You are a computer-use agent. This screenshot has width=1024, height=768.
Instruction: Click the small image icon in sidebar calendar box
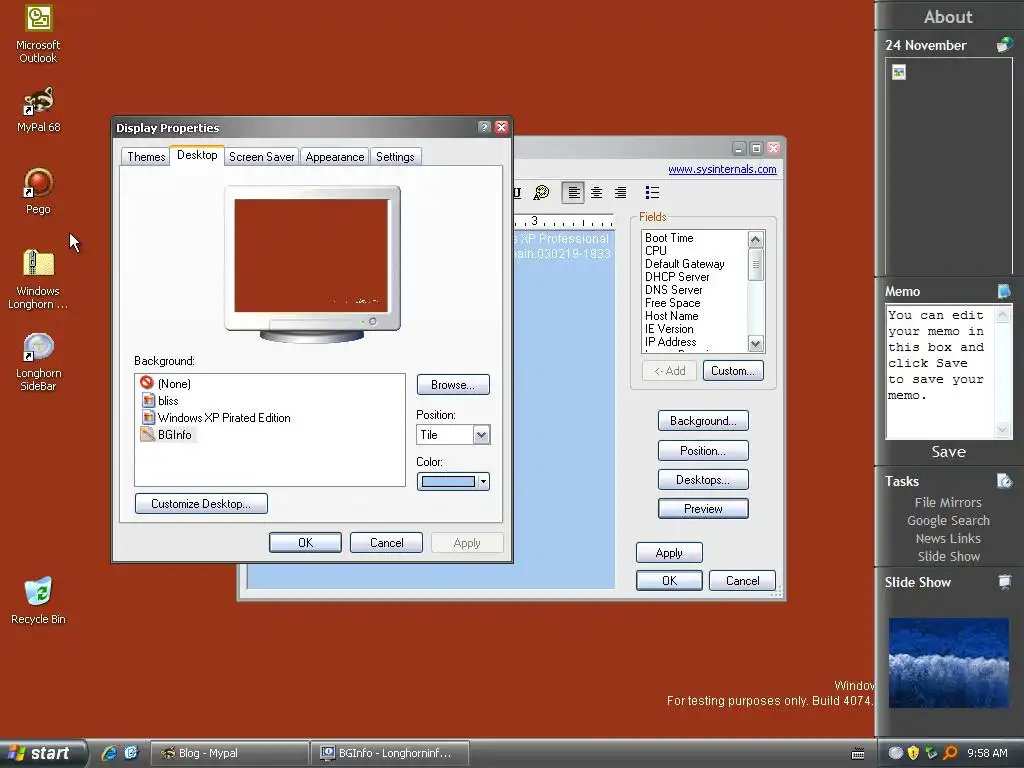[x=899, y=72]
